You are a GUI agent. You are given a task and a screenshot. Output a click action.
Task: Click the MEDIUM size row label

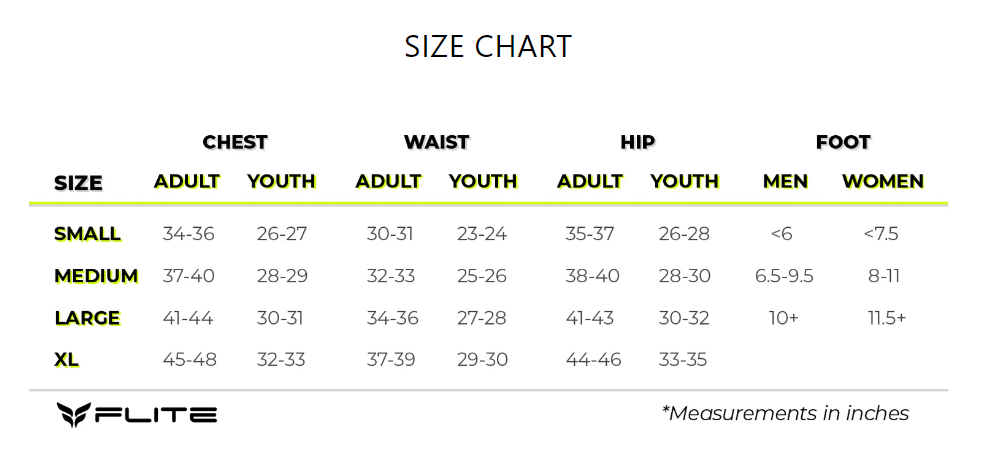pos(96,276)
